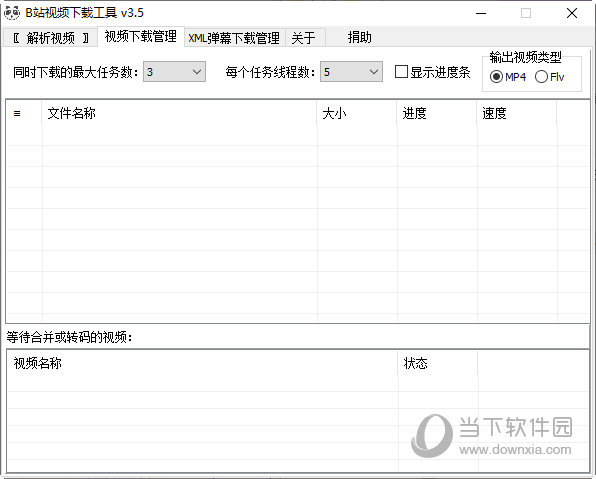Close the B站视频下载工具 window
Viewport: 596px width, 479px height.
click(572, 13)
